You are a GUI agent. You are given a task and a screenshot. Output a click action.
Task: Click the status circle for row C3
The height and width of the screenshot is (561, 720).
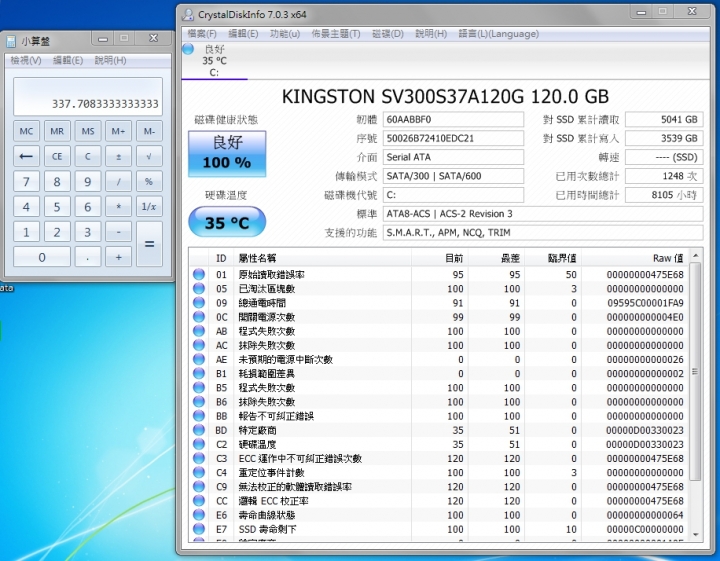coord(199,458)
